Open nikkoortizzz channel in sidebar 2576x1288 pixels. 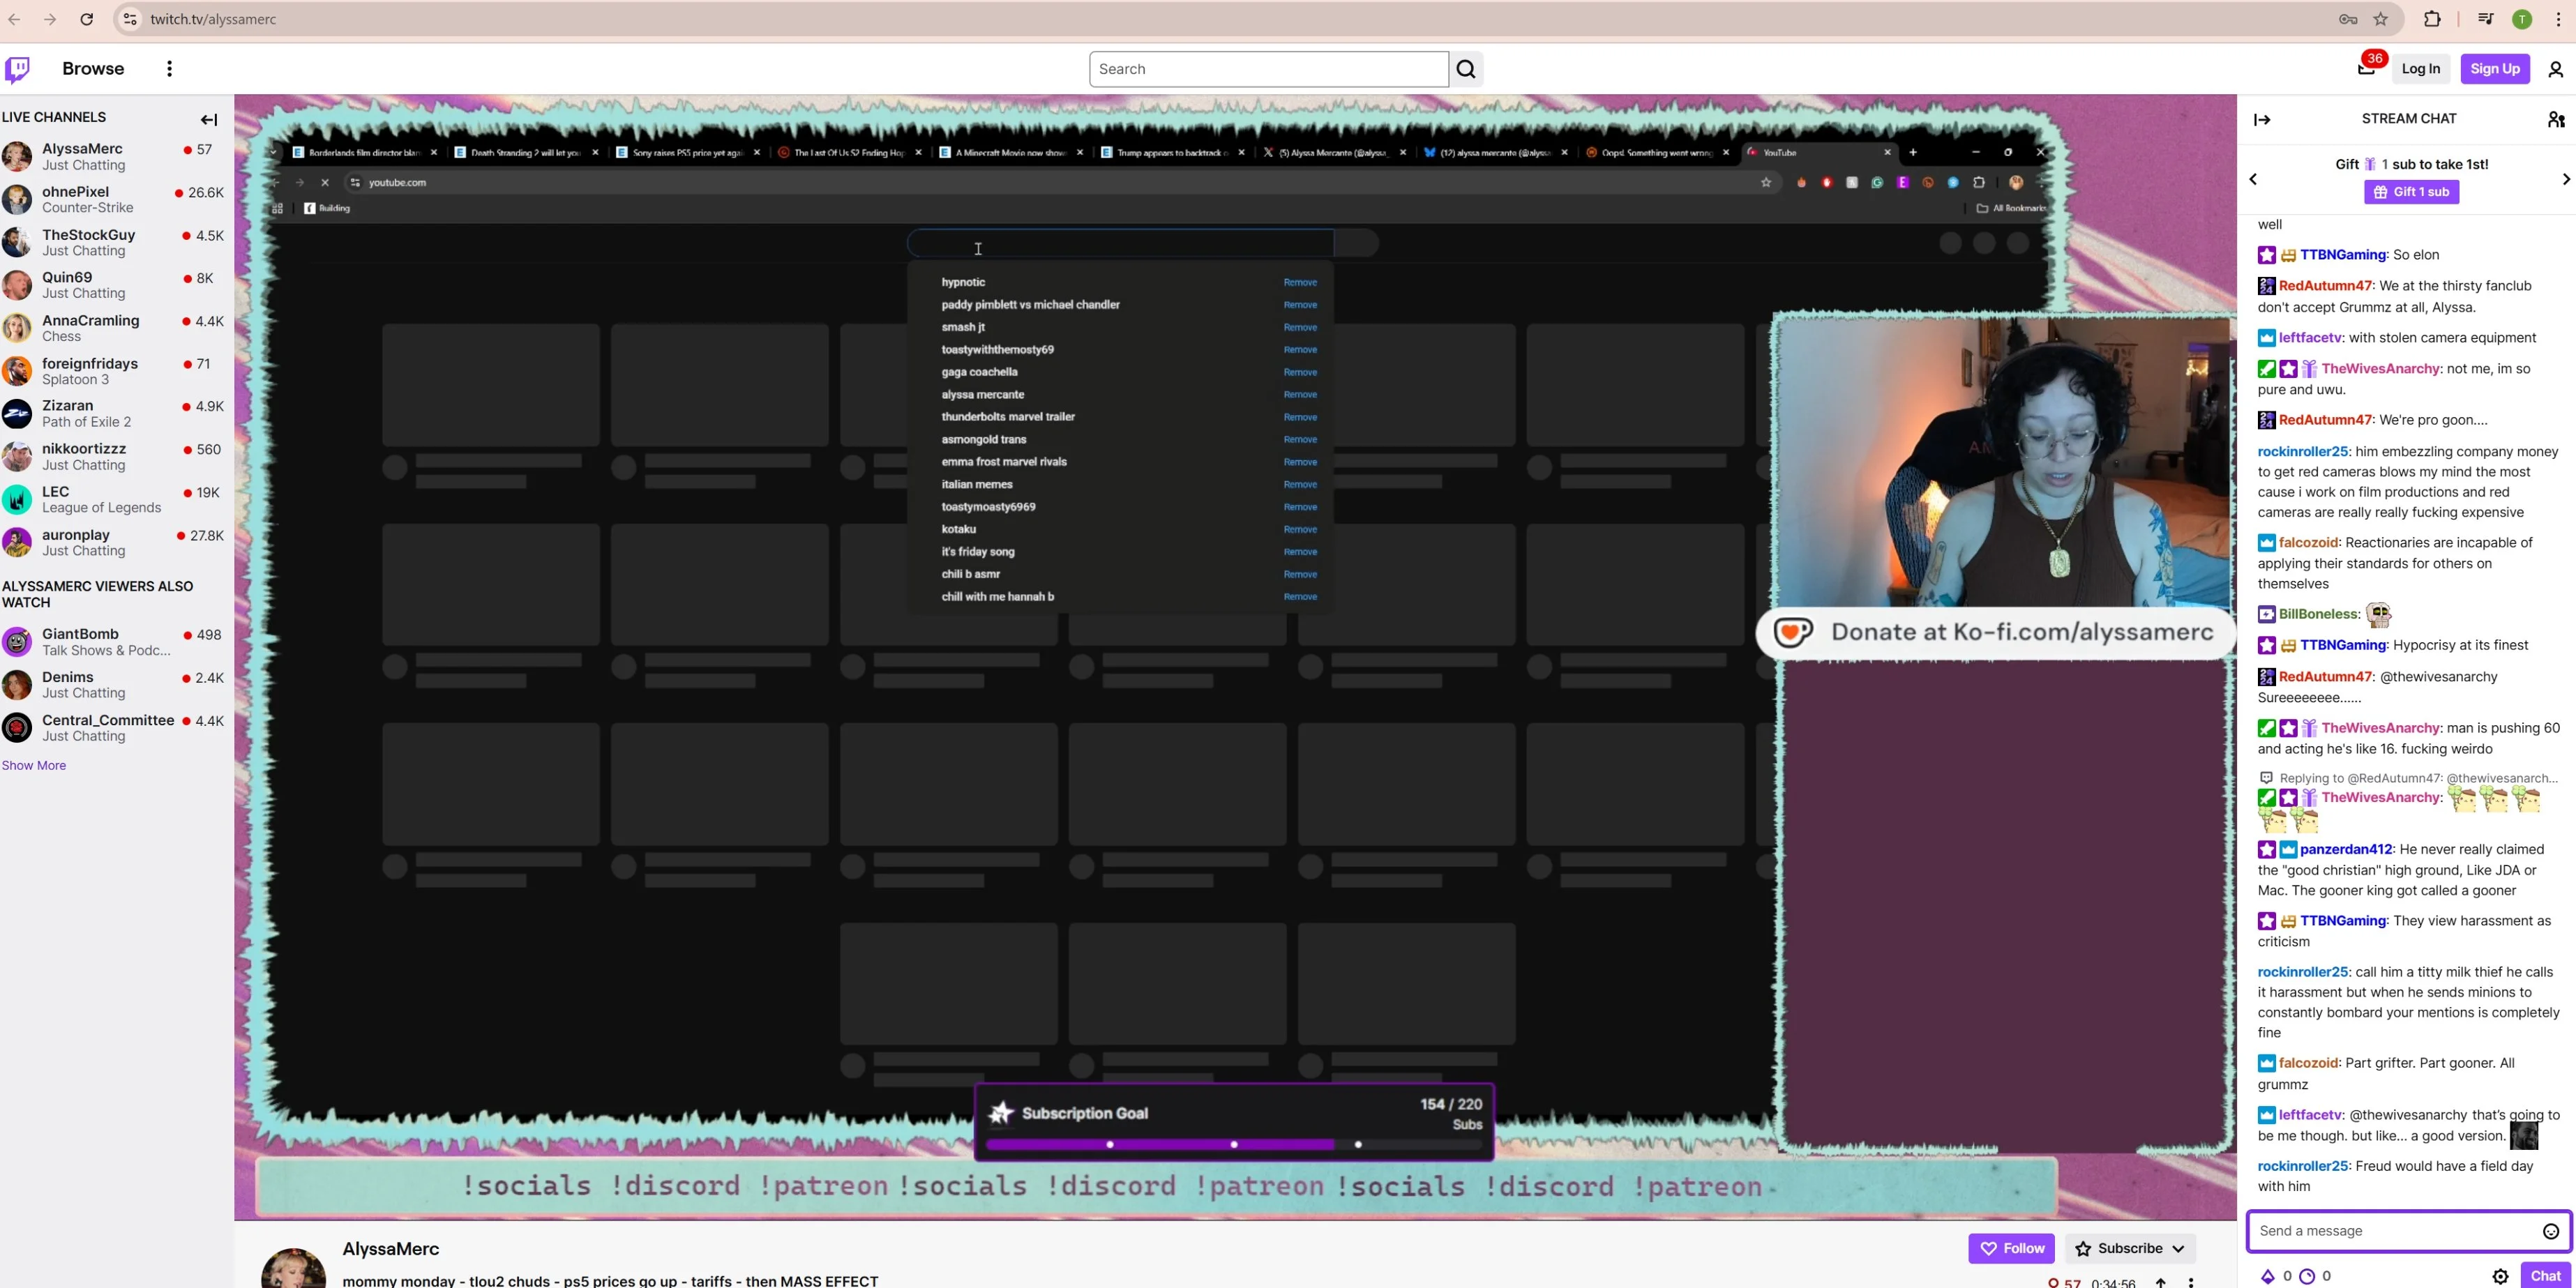116,457
